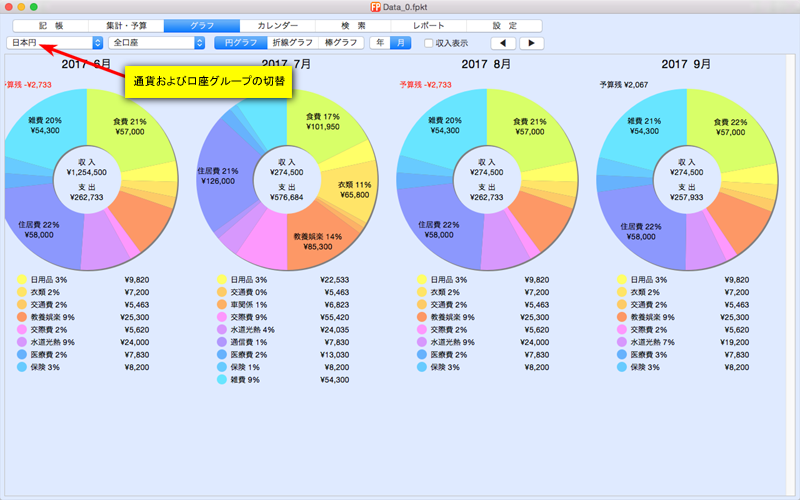
Task: Click the 2017 8月 chart heading
Action: point(486,64)
